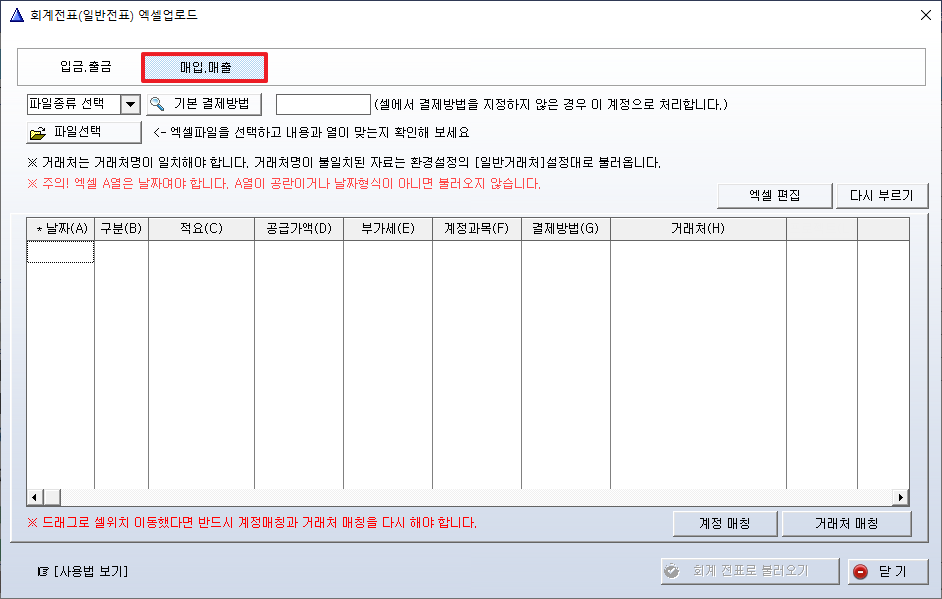Click the horizontal scrollbar right arrow

[x=901, y=497]
